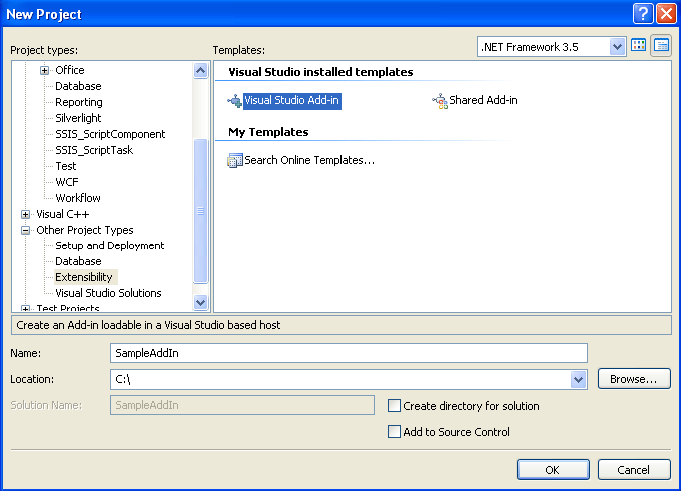The image size is (681, 491).
Task: Switch templates to large icons view
Action: (x=638, y=46)
